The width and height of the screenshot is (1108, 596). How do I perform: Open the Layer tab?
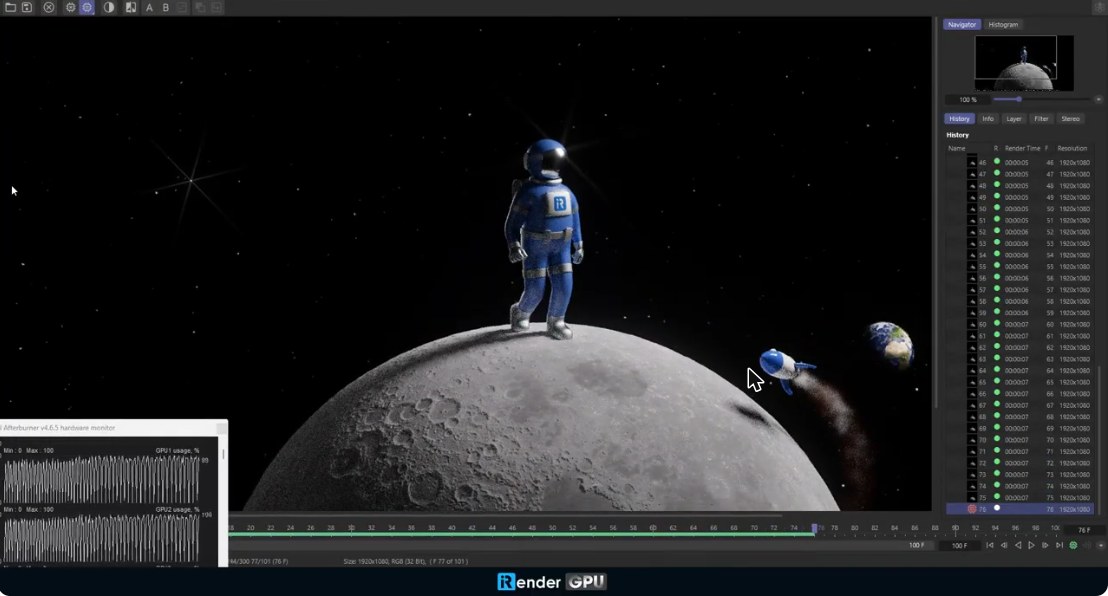tap(1013, 119)
